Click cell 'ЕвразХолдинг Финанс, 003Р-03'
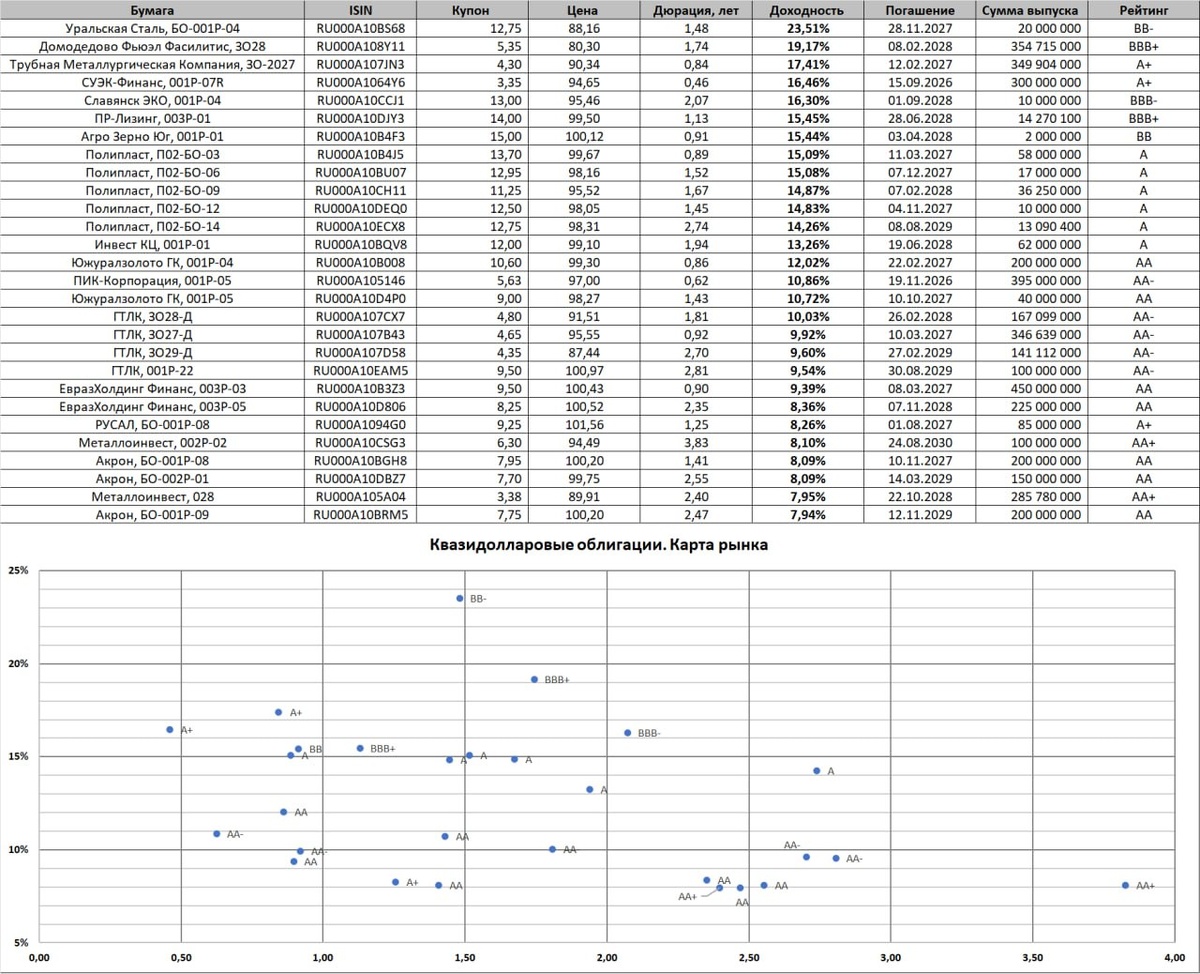1200x974 pixels. pos(152,388)
